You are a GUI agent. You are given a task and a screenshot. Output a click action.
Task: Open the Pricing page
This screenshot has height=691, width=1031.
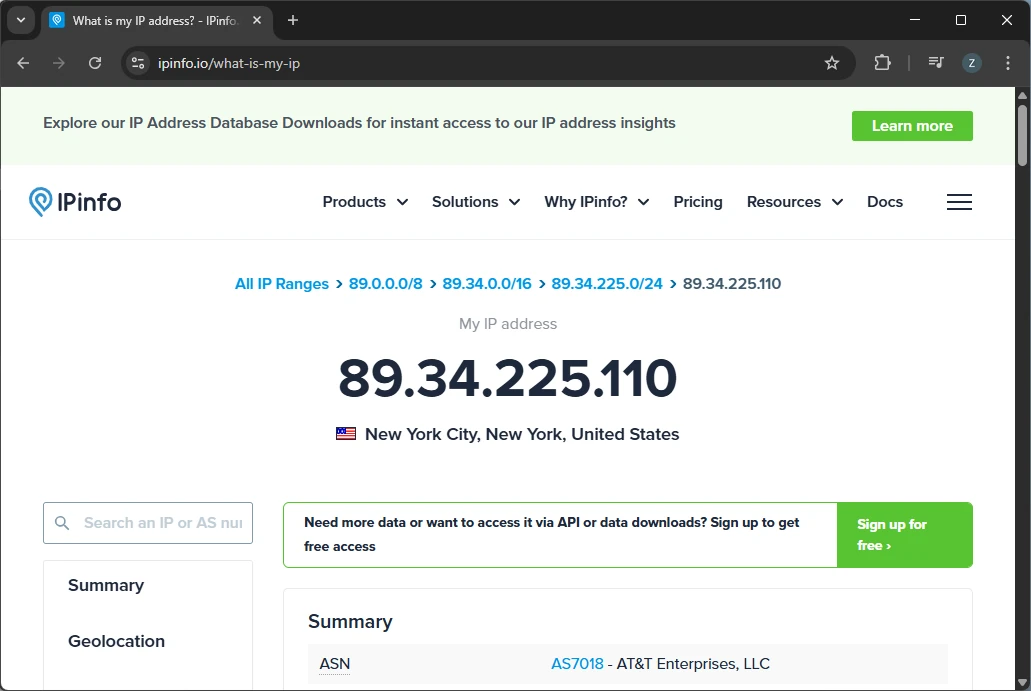click(698, 202)
